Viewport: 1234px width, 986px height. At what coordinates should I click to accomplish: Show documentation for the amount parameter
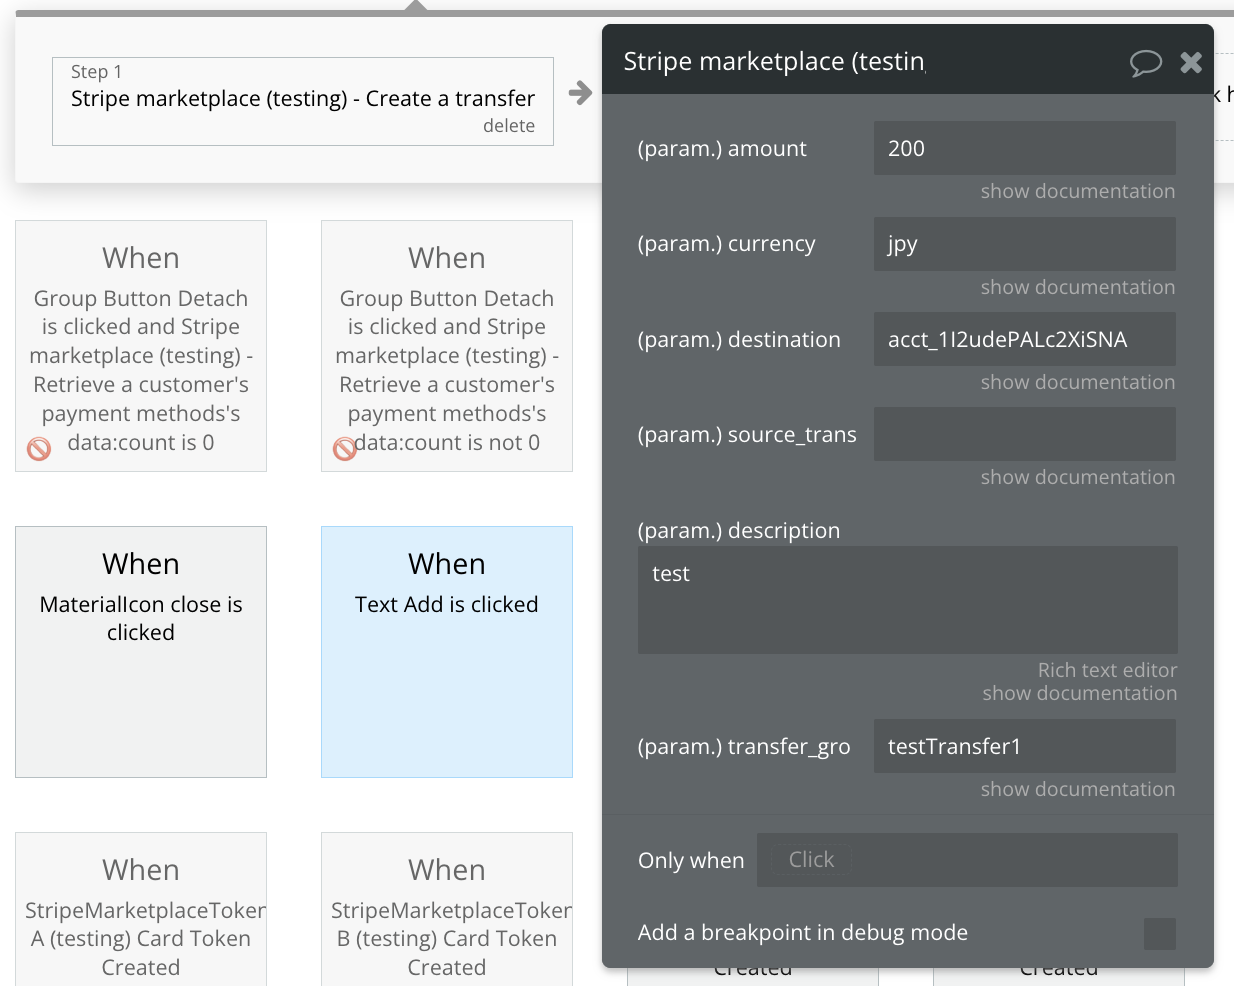1078,191
